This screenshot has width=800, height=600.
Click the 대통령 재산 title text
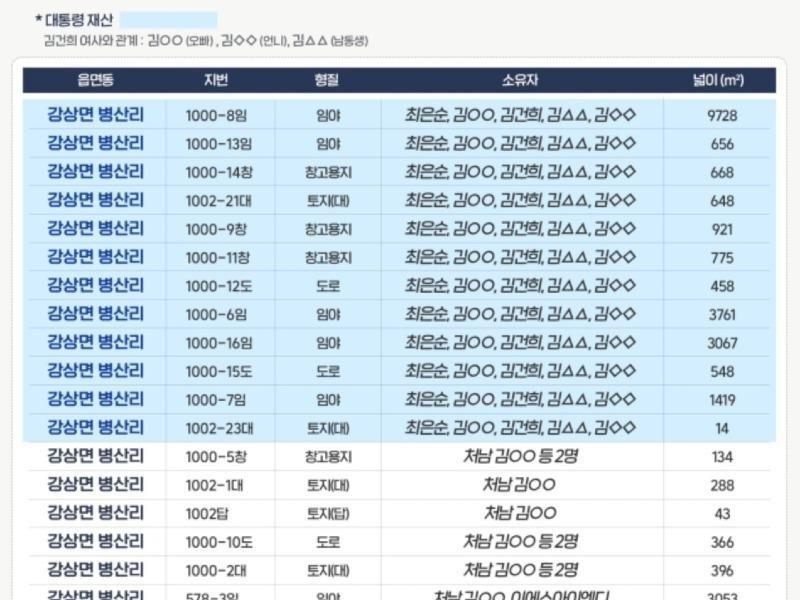click(x=78, y=20)
